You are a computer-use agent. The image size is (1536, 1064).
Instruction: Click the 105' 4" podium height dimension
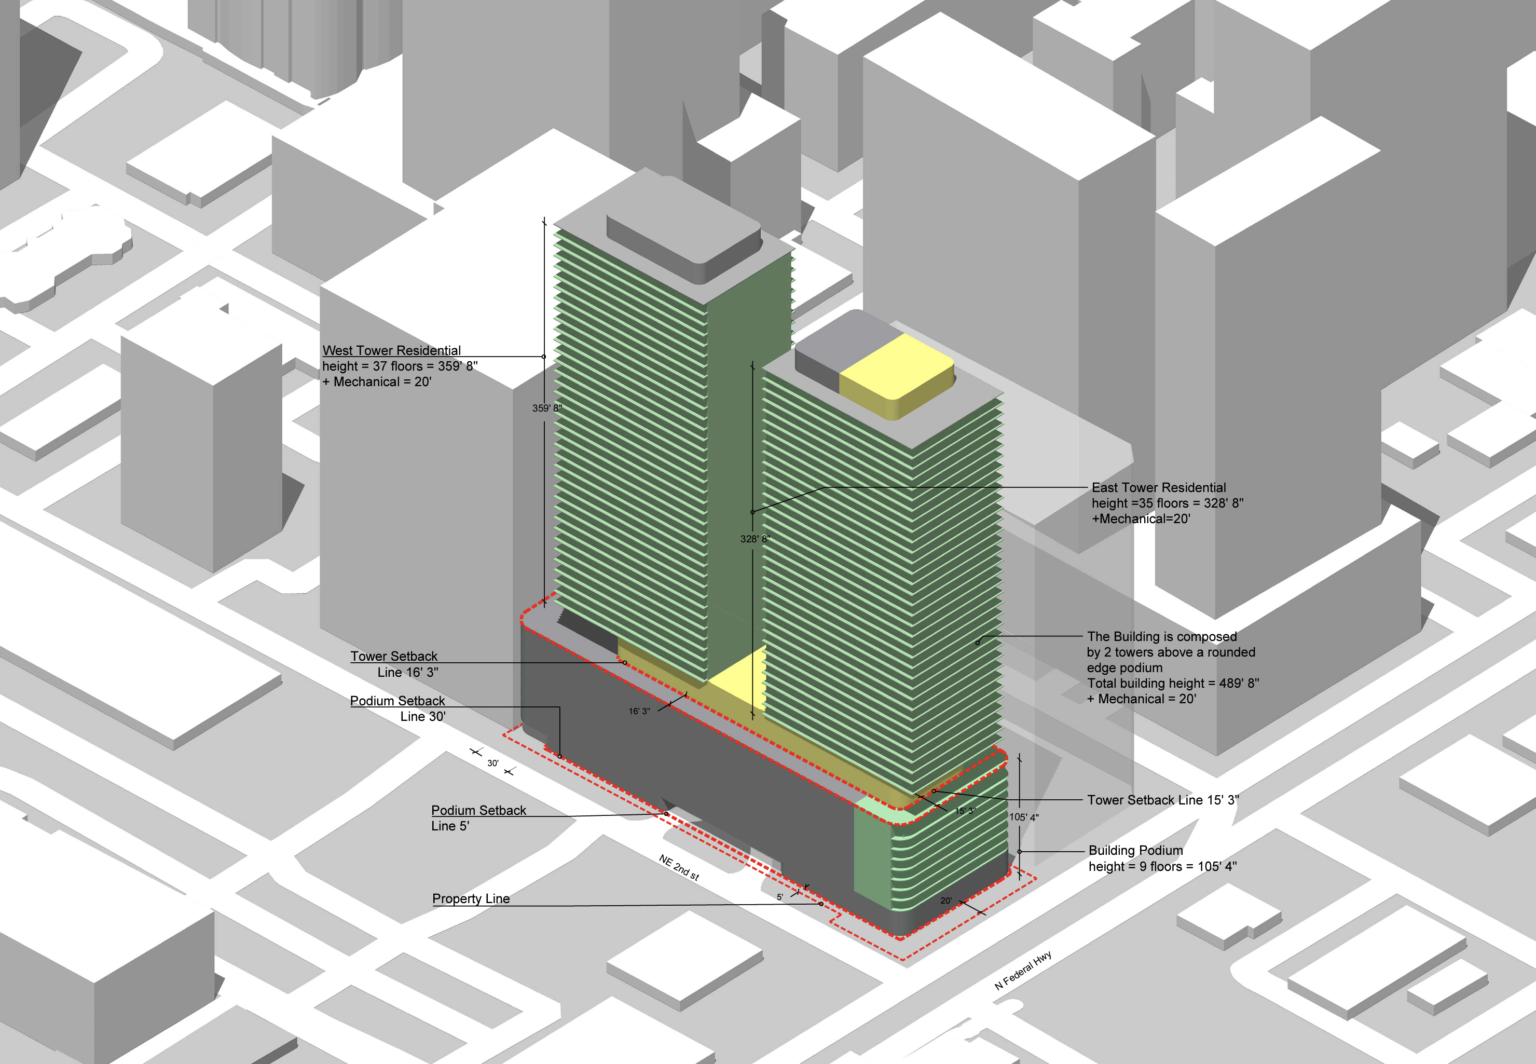[x=1024, y=817]
